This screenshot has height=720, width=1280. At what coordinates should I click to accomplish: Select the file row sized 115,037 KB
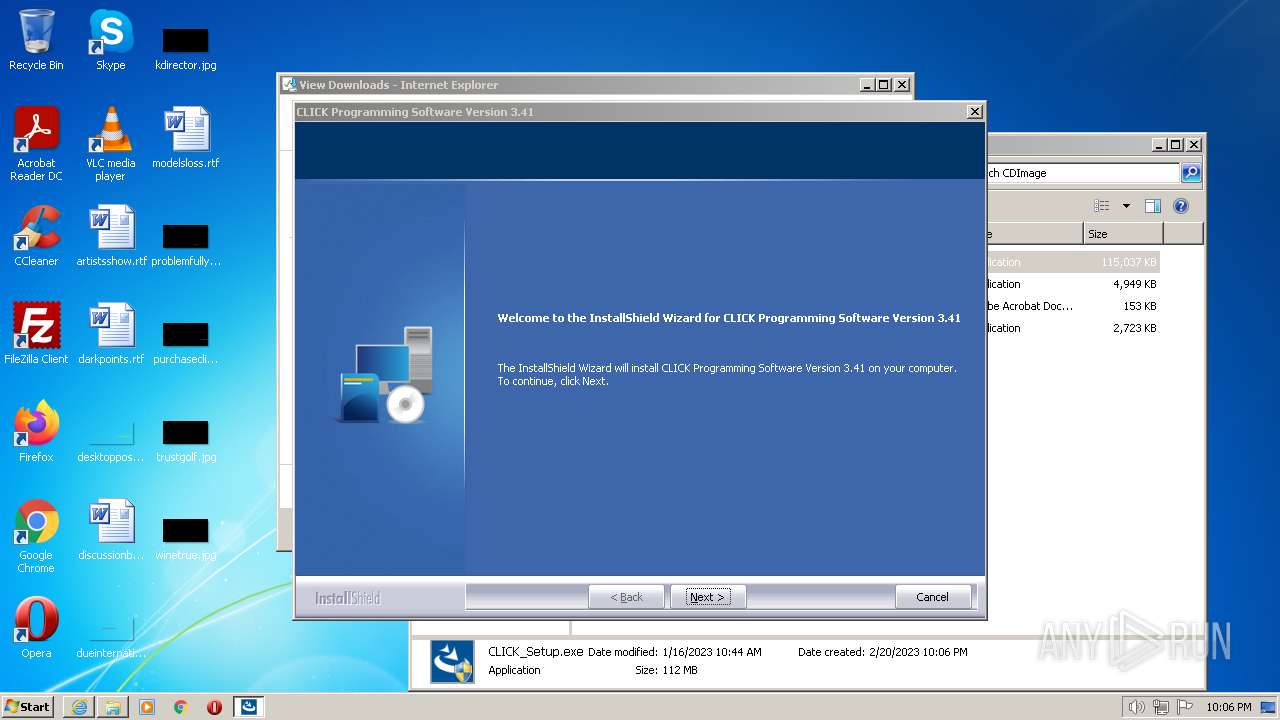[1073, 262]
